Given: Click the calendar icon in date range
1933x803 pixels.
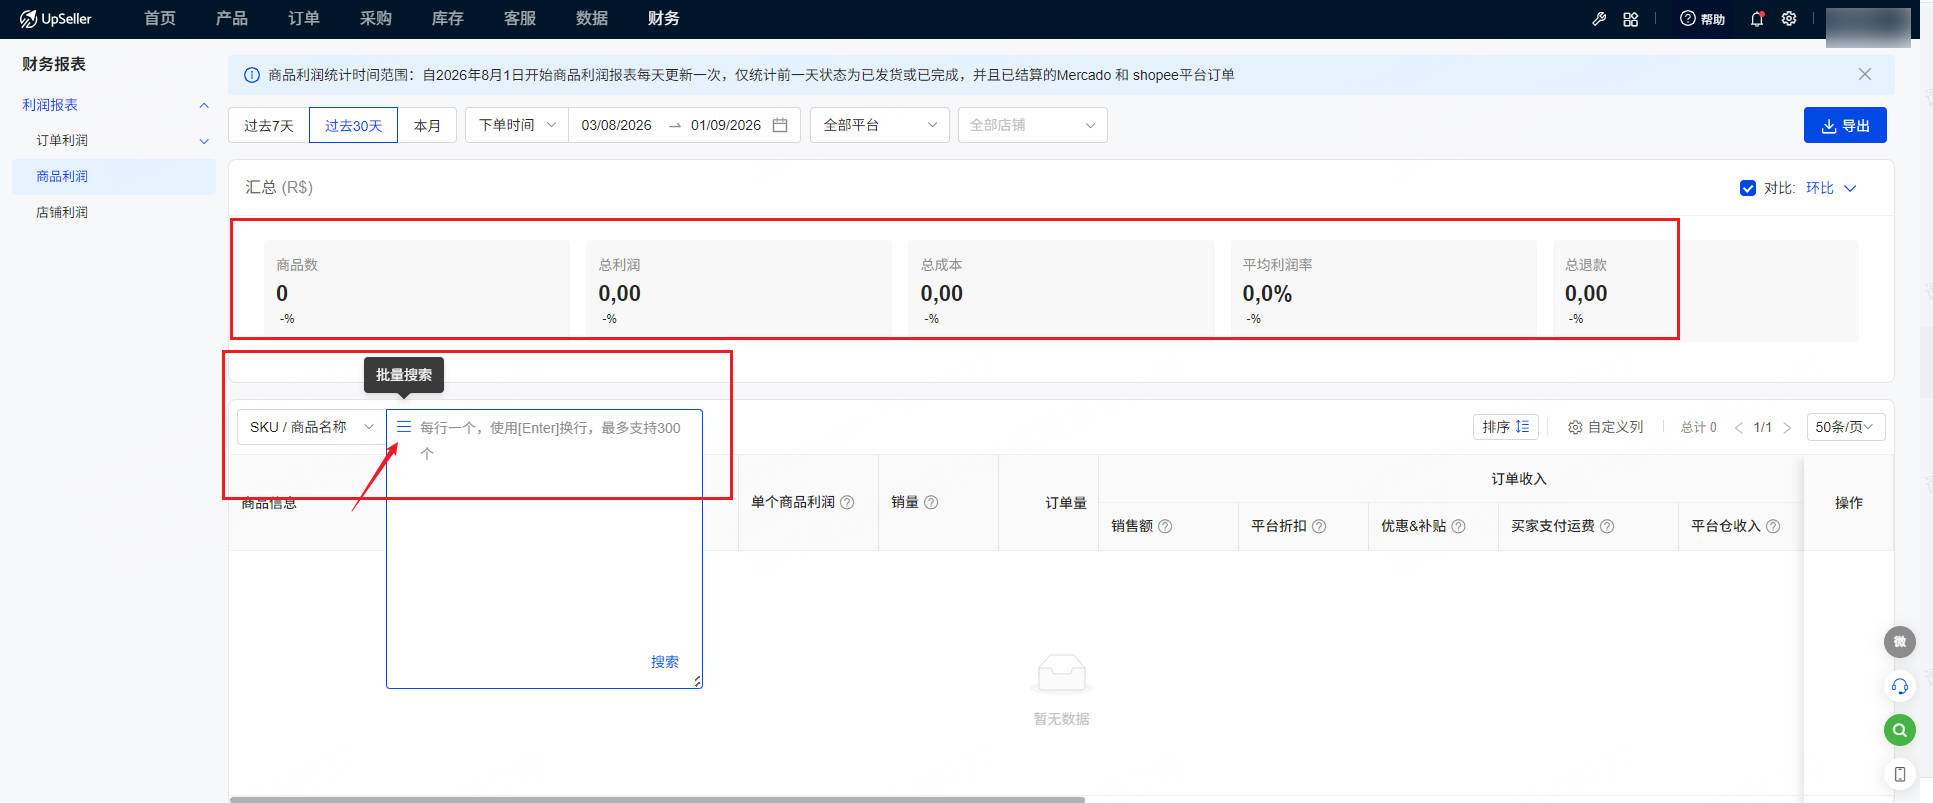Looking at the screenshot, I should pos(780,125).
